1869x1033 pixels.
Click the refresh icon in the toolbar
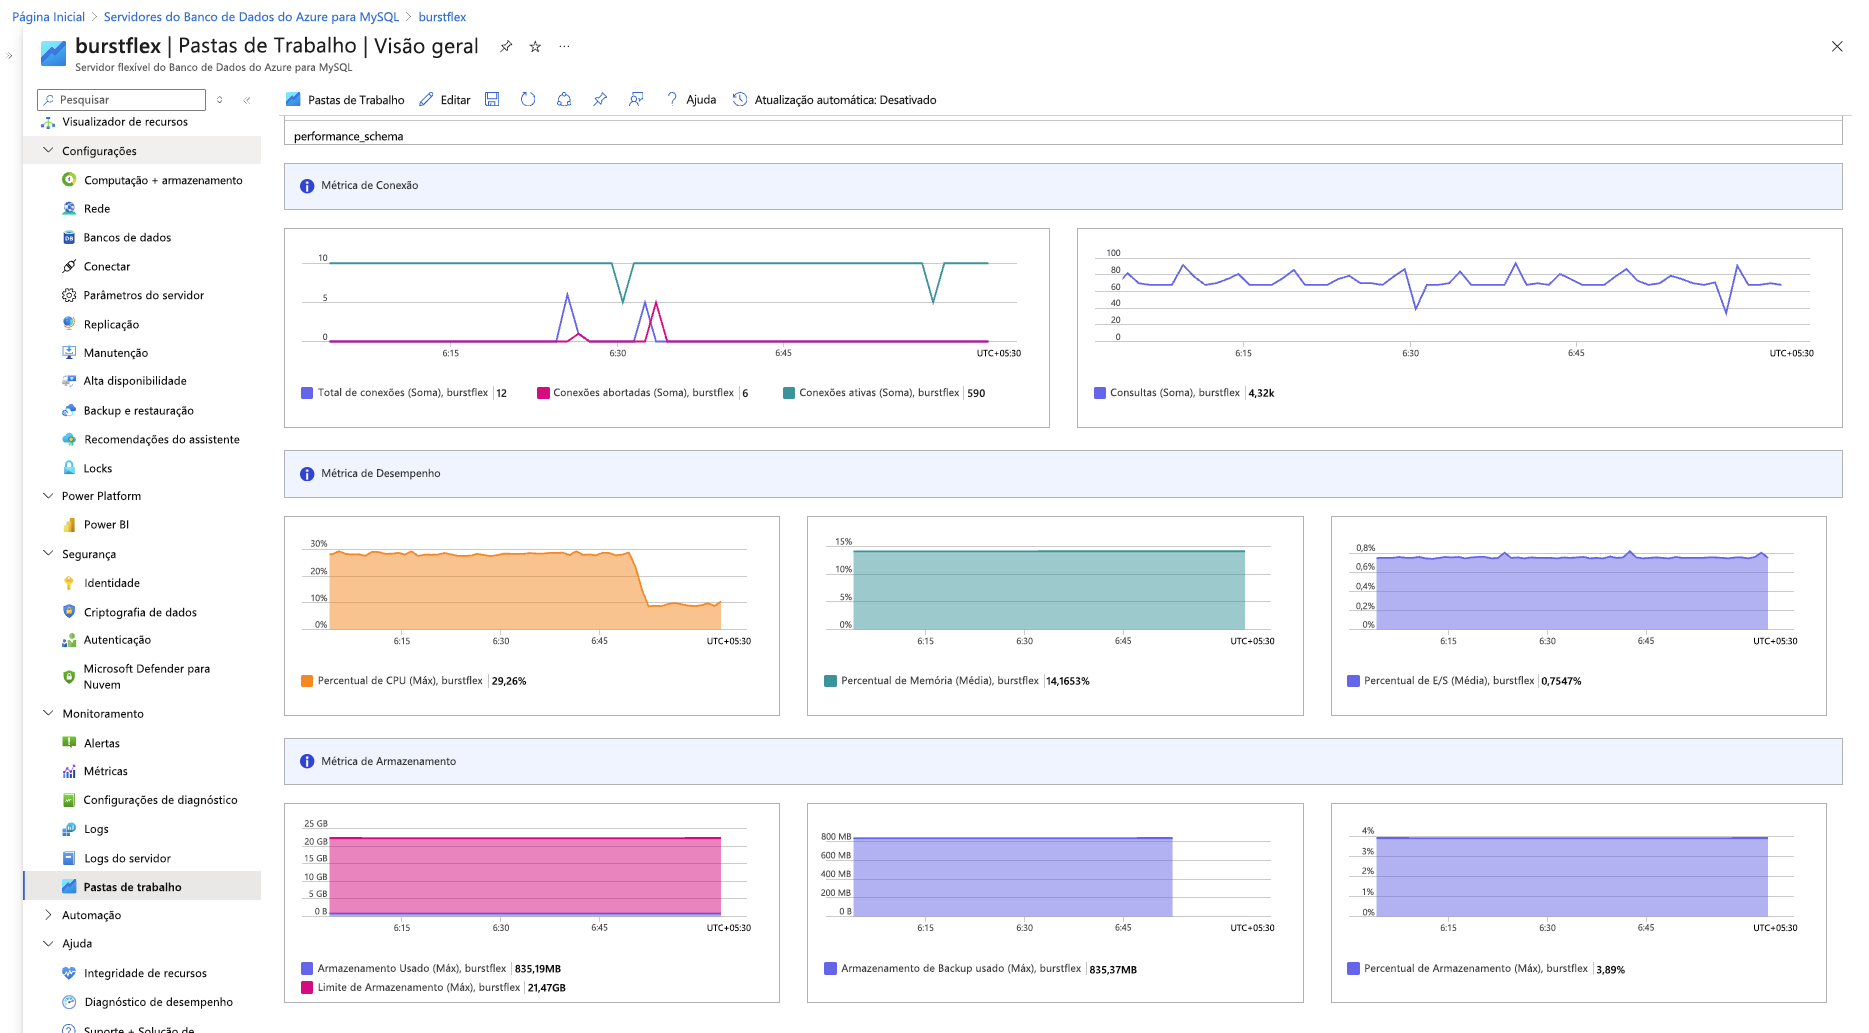pos(528,99)
